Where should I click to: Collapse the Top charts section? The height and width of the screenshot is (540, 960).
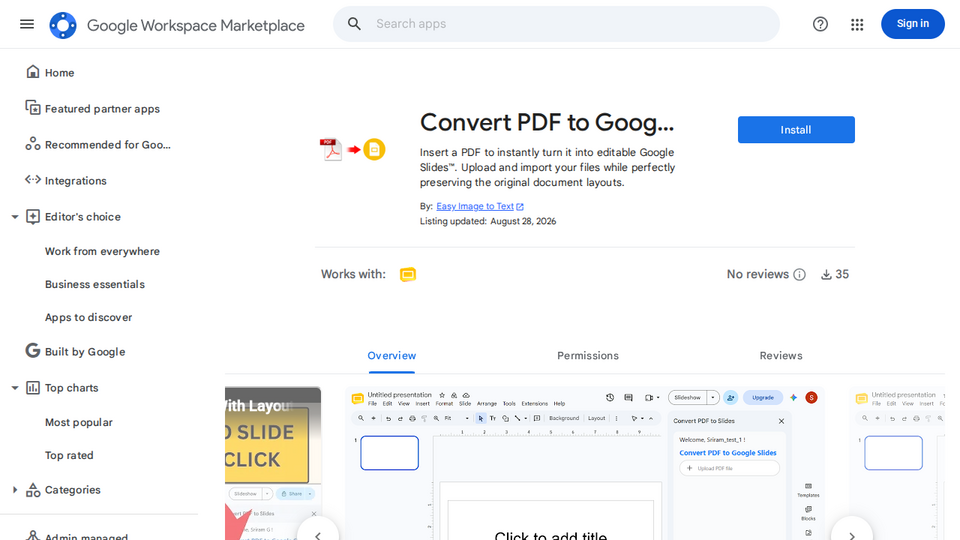pyautogui.click(x=15, y=388)
